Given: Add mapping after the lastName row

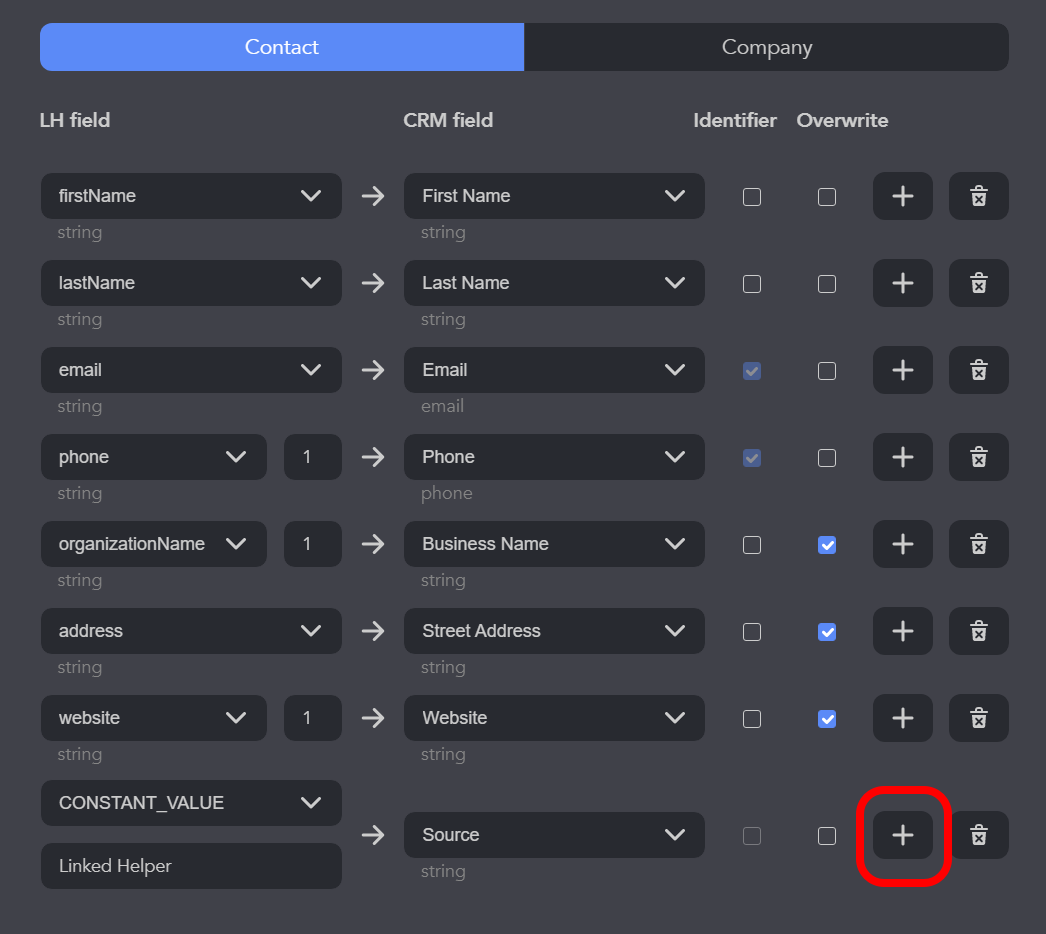Looking at the screenshot, I should coord(903,283).
